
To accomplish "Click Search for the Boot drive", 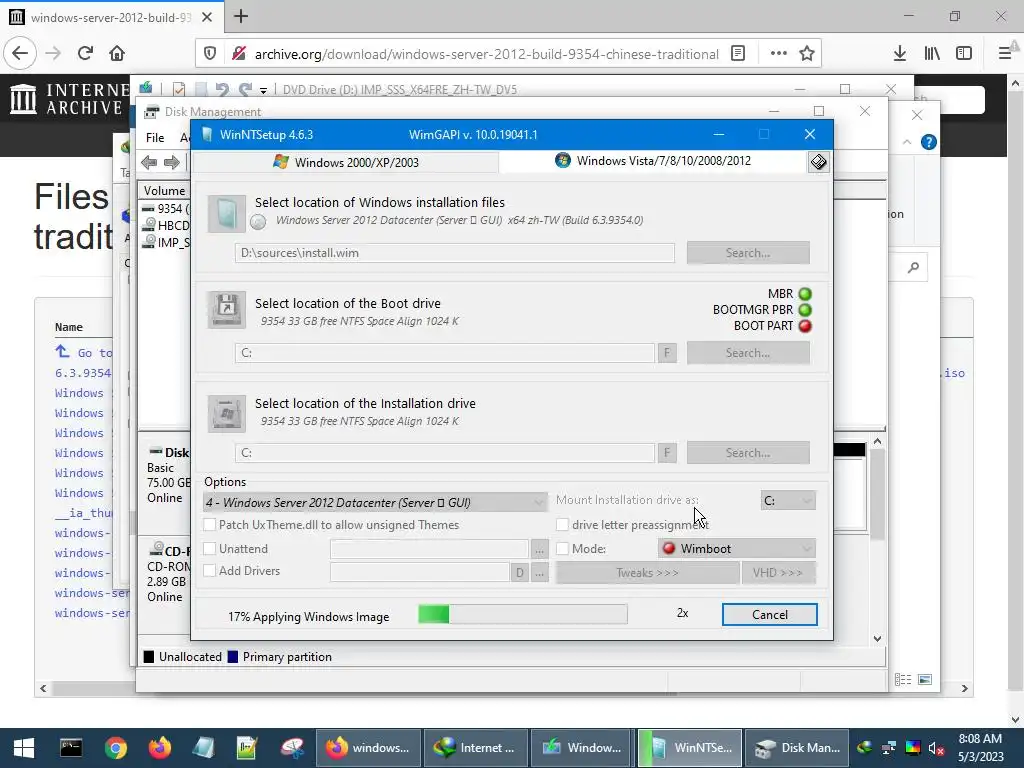I will [748, 353].
